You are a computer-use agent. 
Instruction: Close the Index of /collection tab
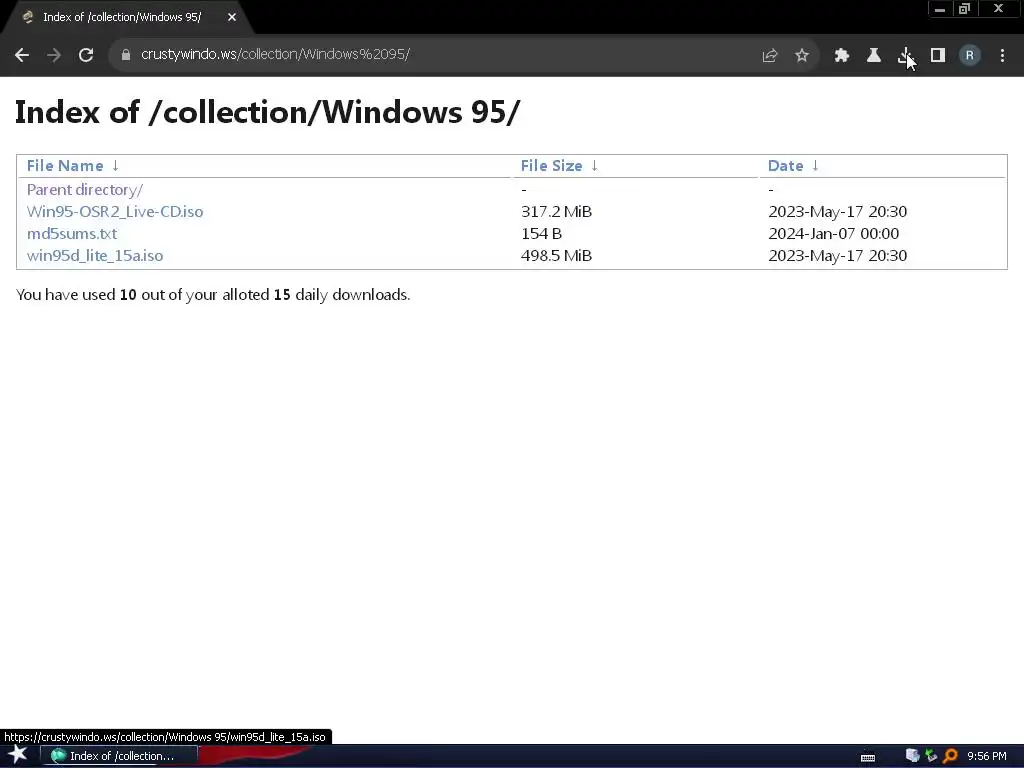click(232, 17)
